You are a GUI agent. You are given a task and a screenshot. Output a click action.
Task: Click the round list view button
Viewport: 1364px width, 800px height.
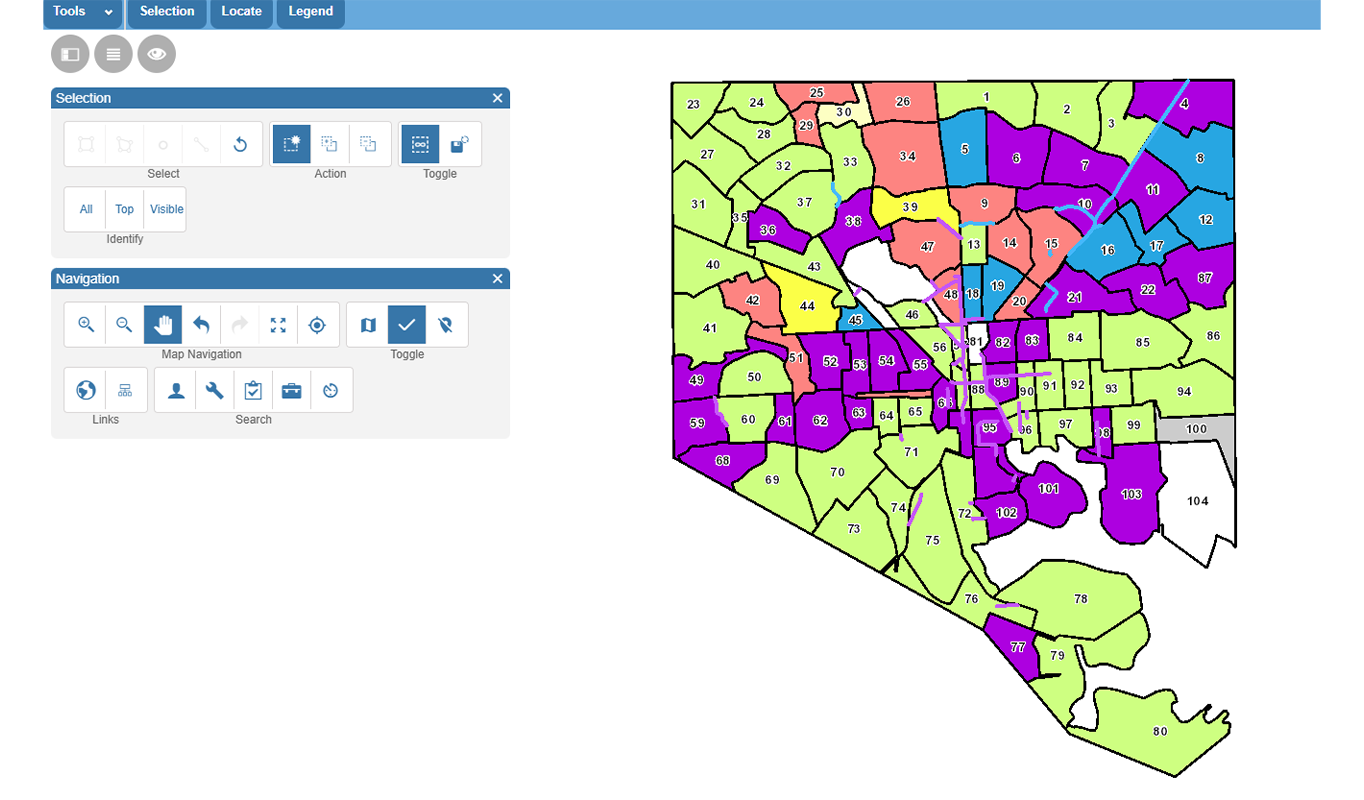tap(113, 54)
